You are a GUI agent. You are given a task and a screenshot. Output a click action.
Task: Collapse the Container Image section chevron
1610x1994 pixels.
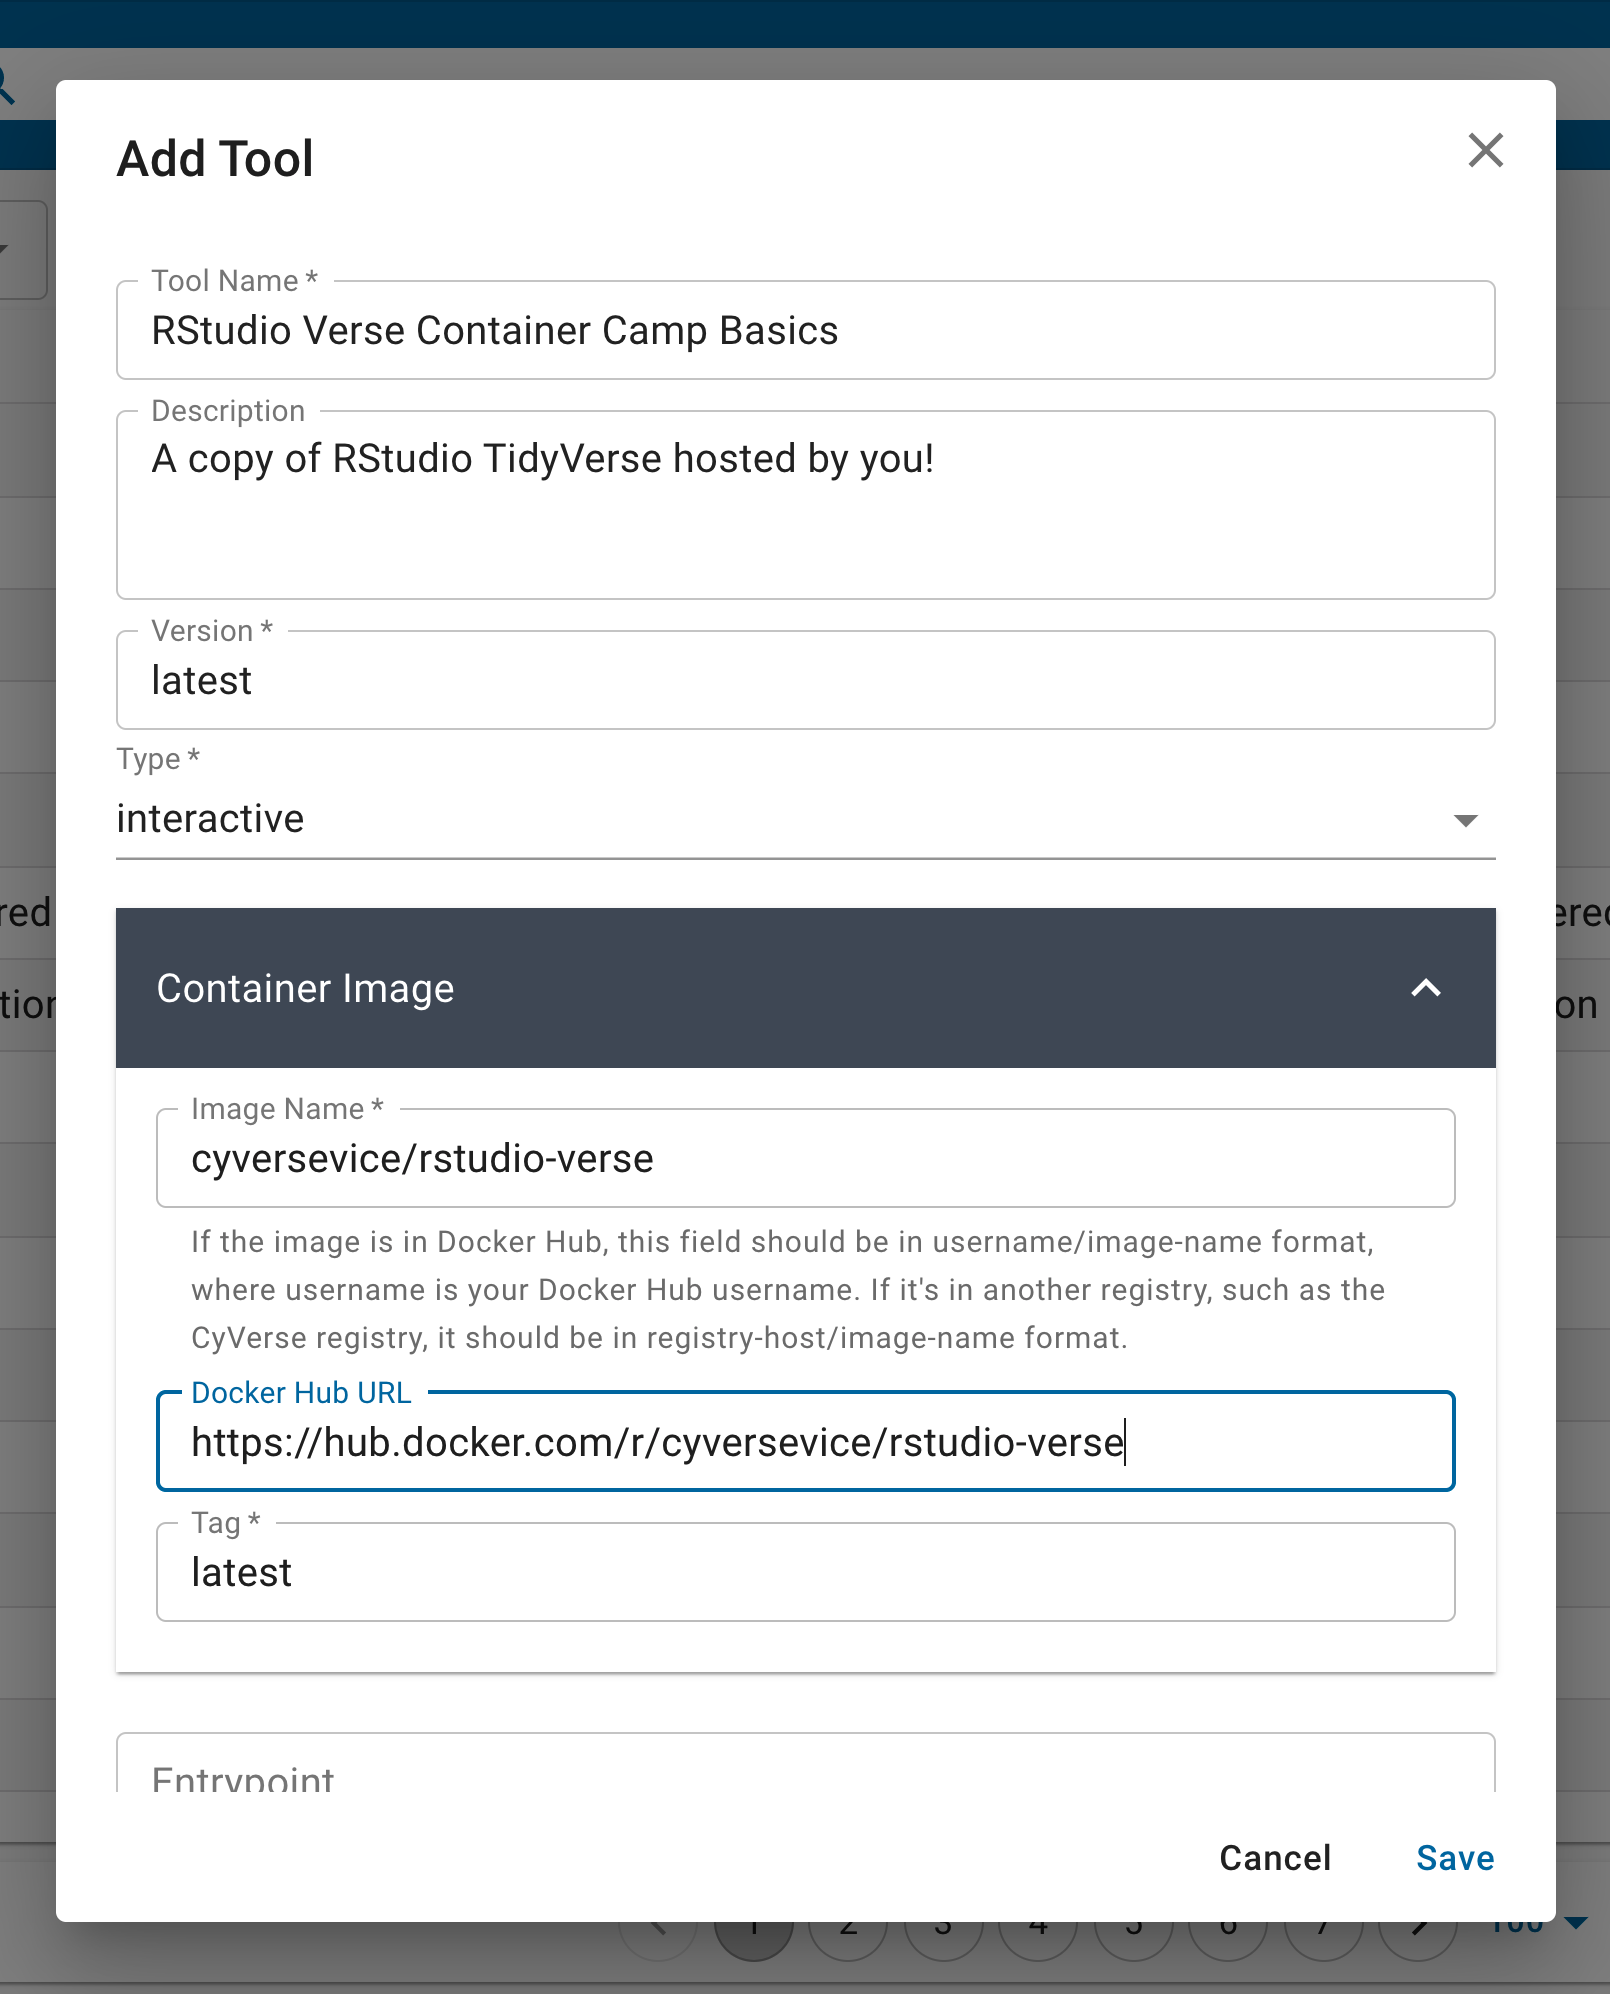(1425, 988)
